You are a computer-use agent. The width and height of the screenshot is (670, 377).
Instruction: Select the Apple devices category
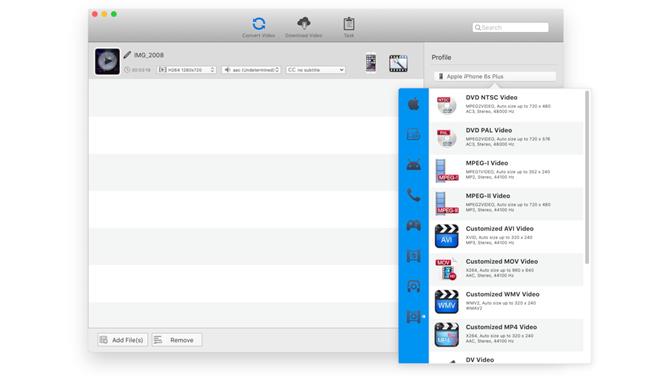click(x=413, y=104)
